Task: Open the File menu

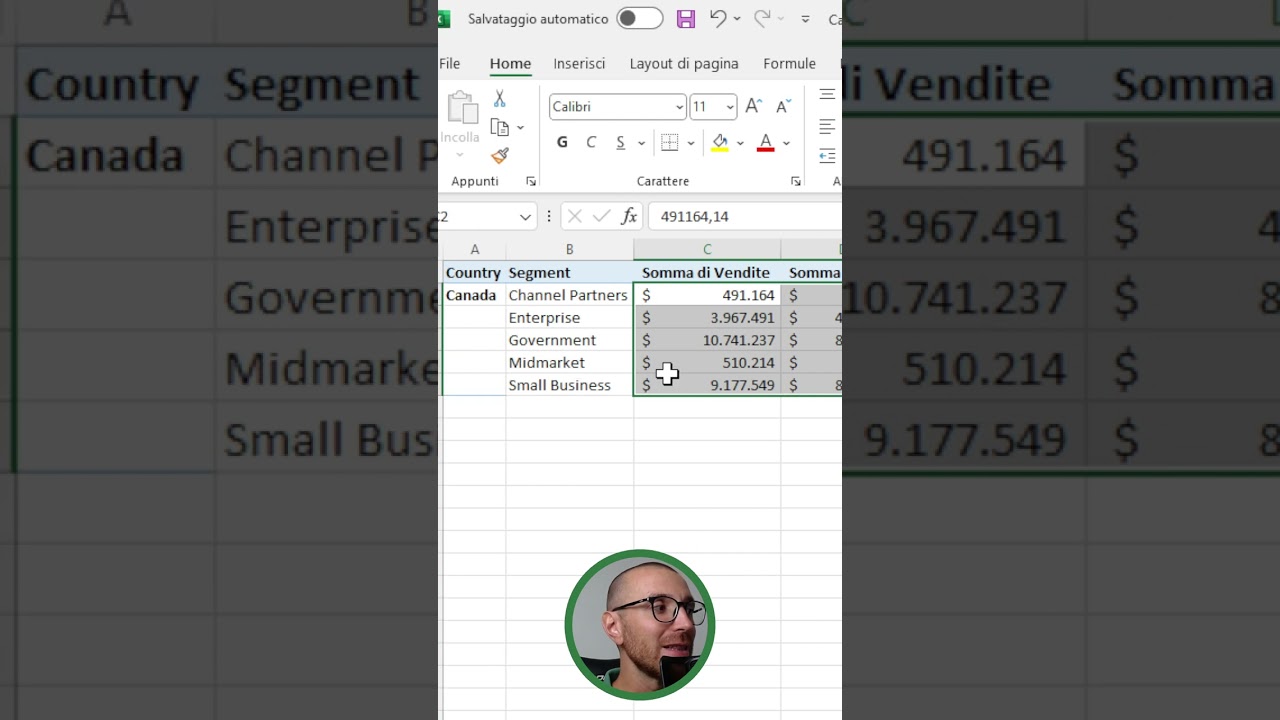Action: click(x=450, y=63)
